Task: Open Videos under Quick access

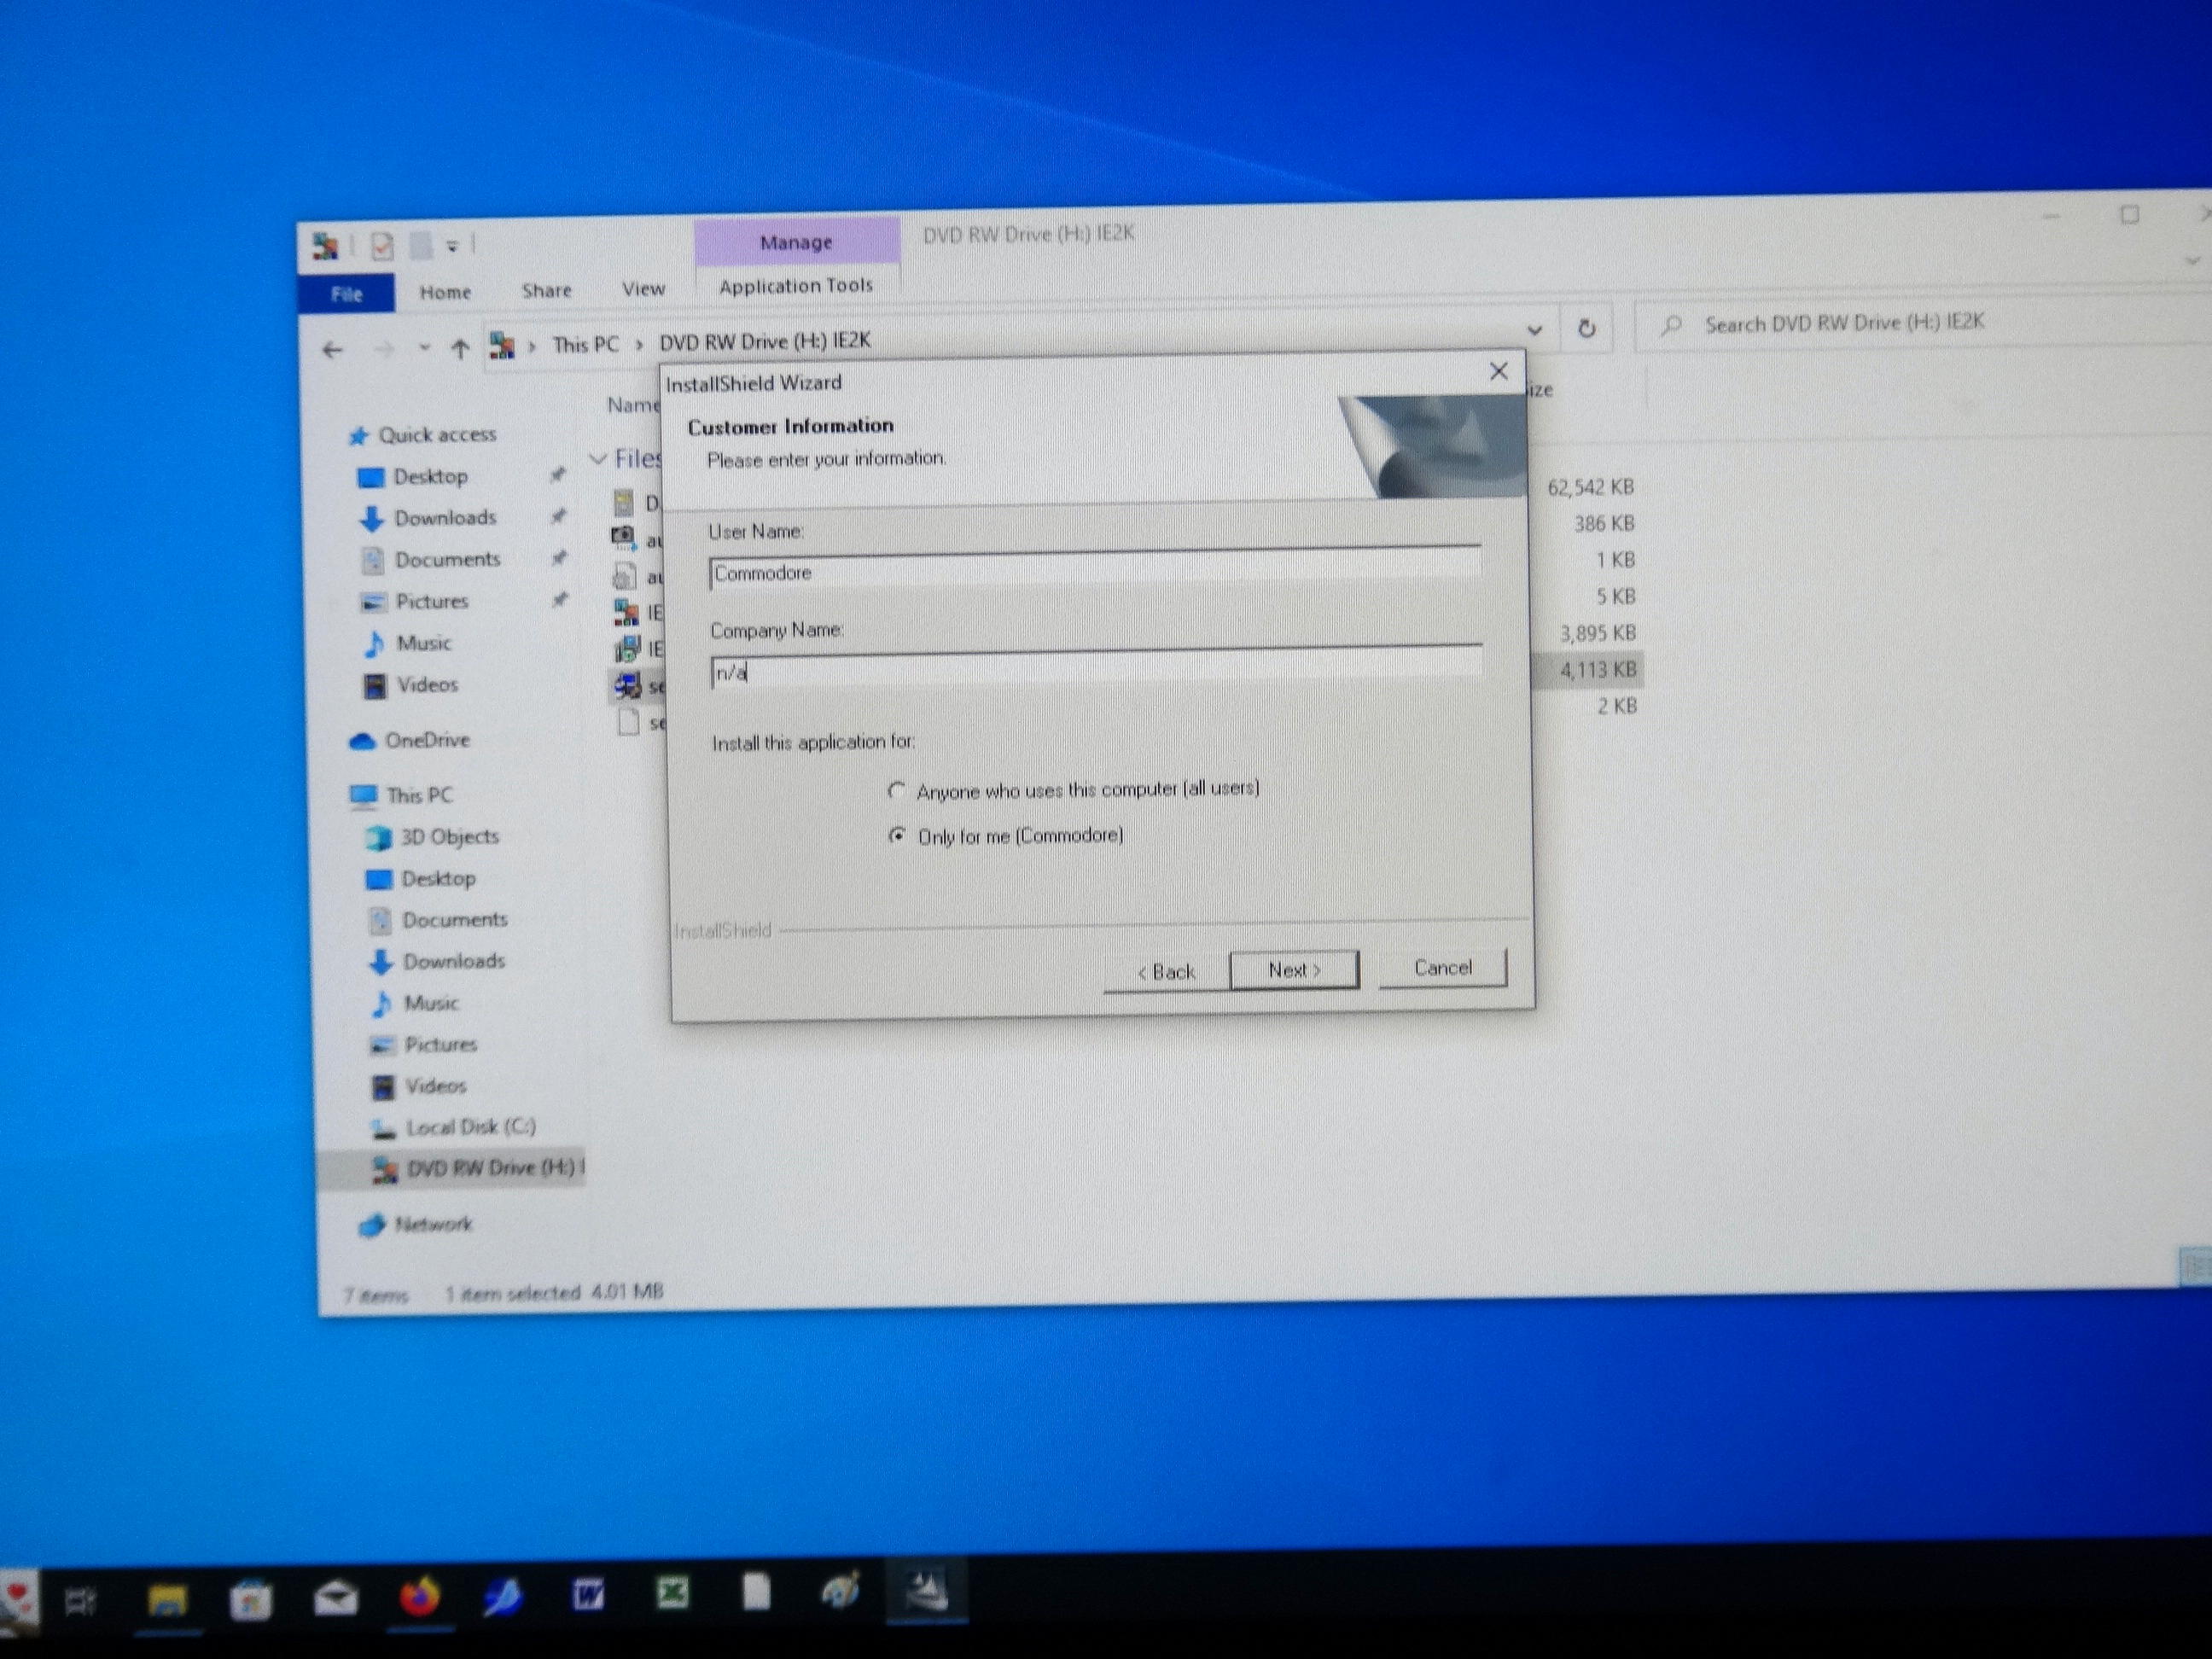Action: point(427,685)
